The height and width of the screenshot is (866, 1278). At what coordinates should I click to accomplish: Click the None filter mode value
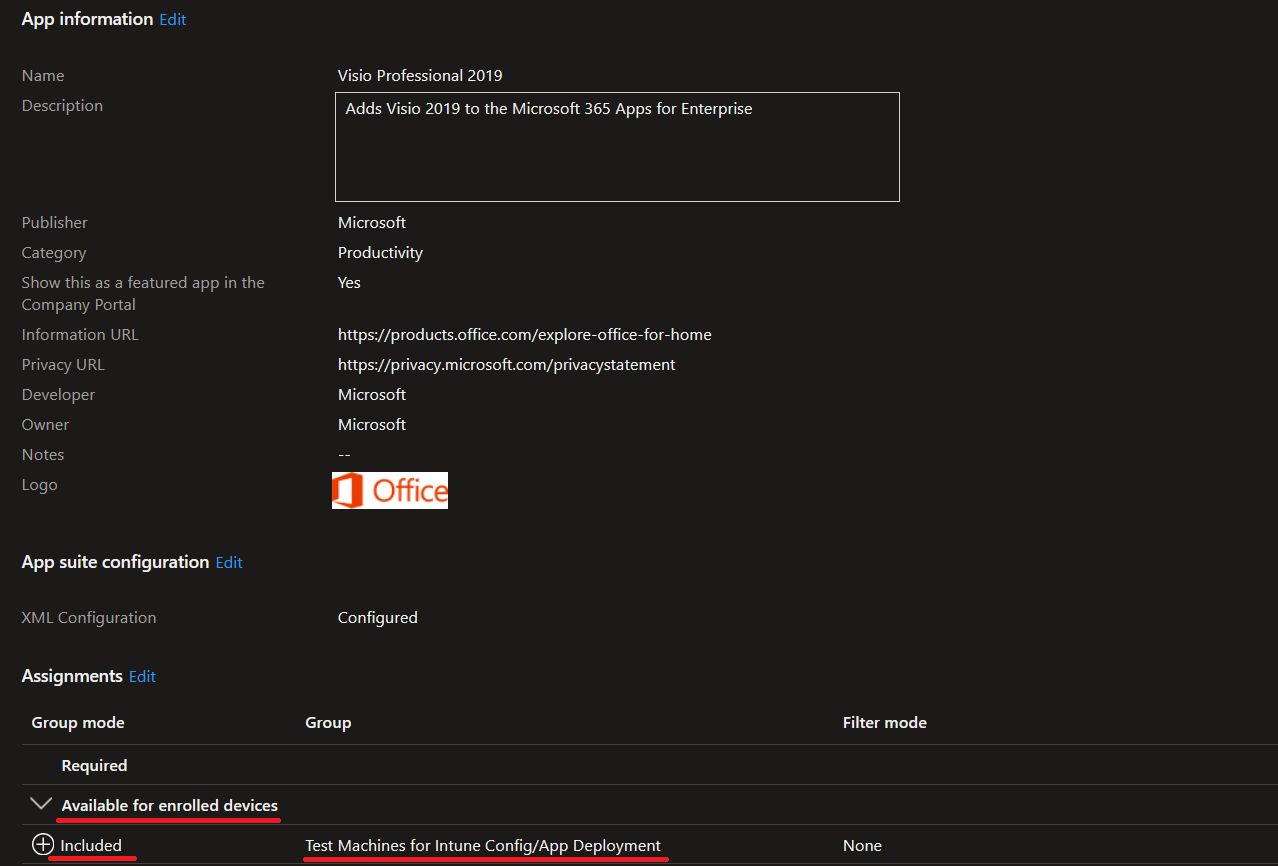pos(862,846)
